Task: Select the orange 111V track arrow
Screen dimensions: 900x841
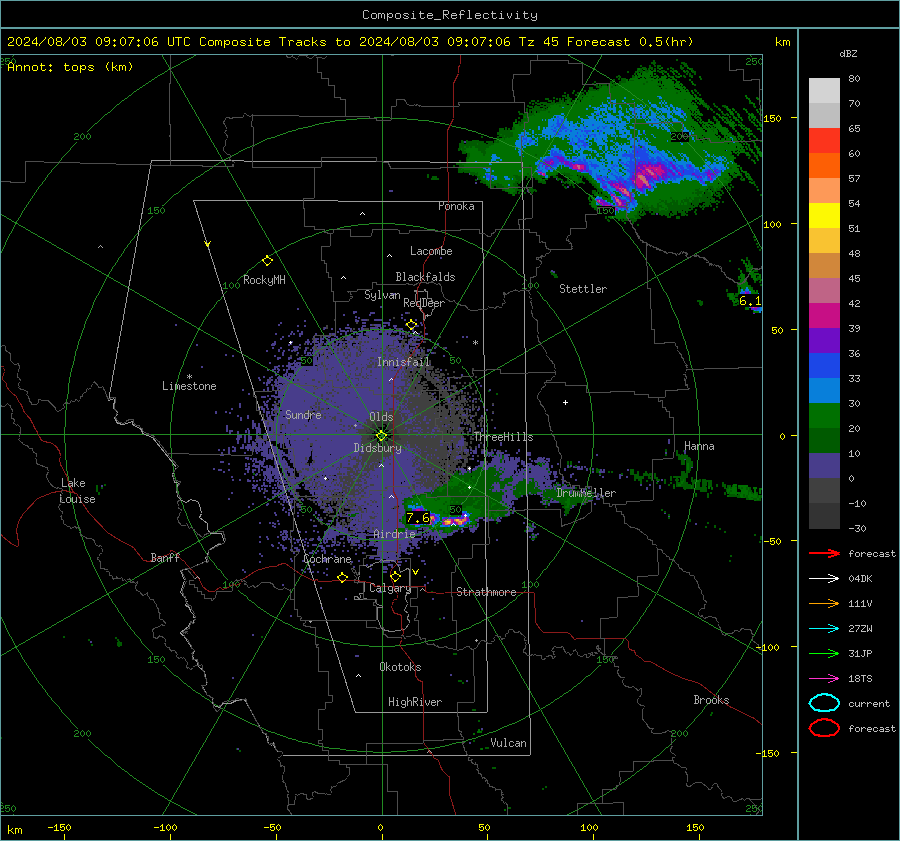Action: click(824, 603)
